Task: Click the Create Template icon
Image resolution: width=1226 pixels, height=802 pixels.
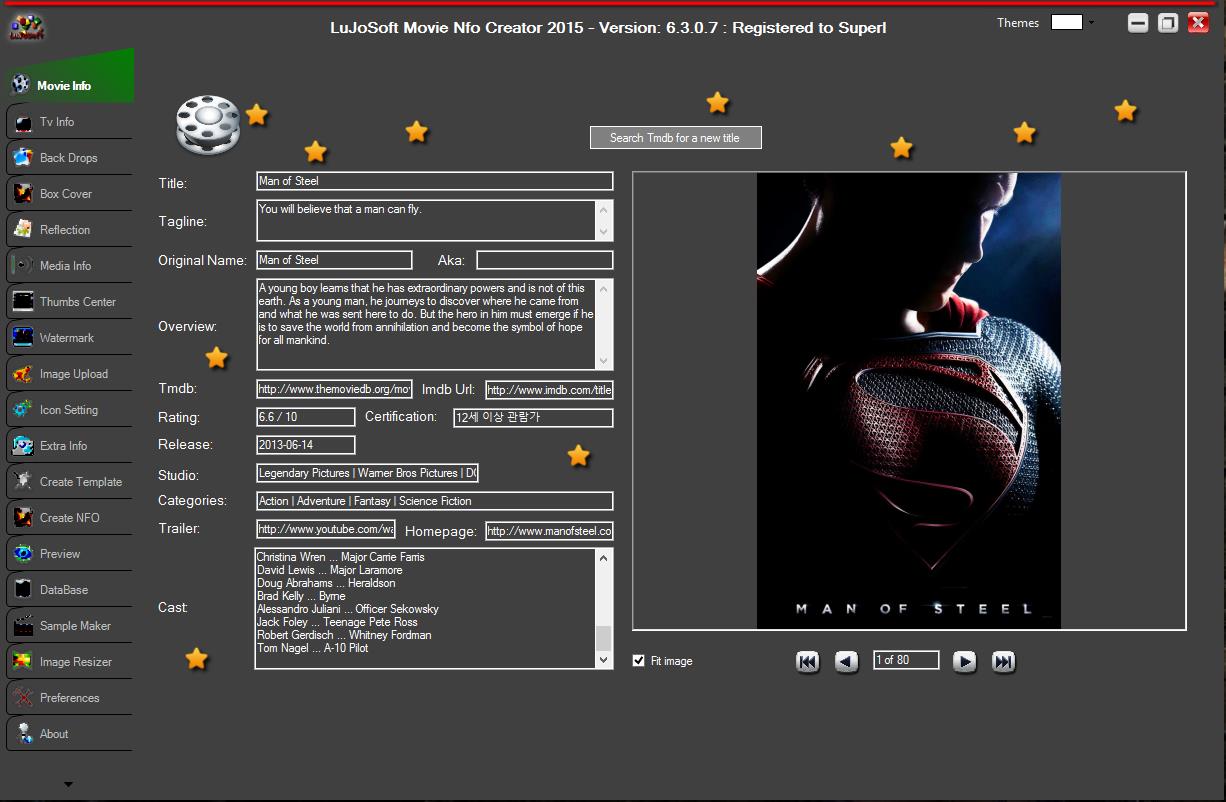Action: [x=22, y=481]
